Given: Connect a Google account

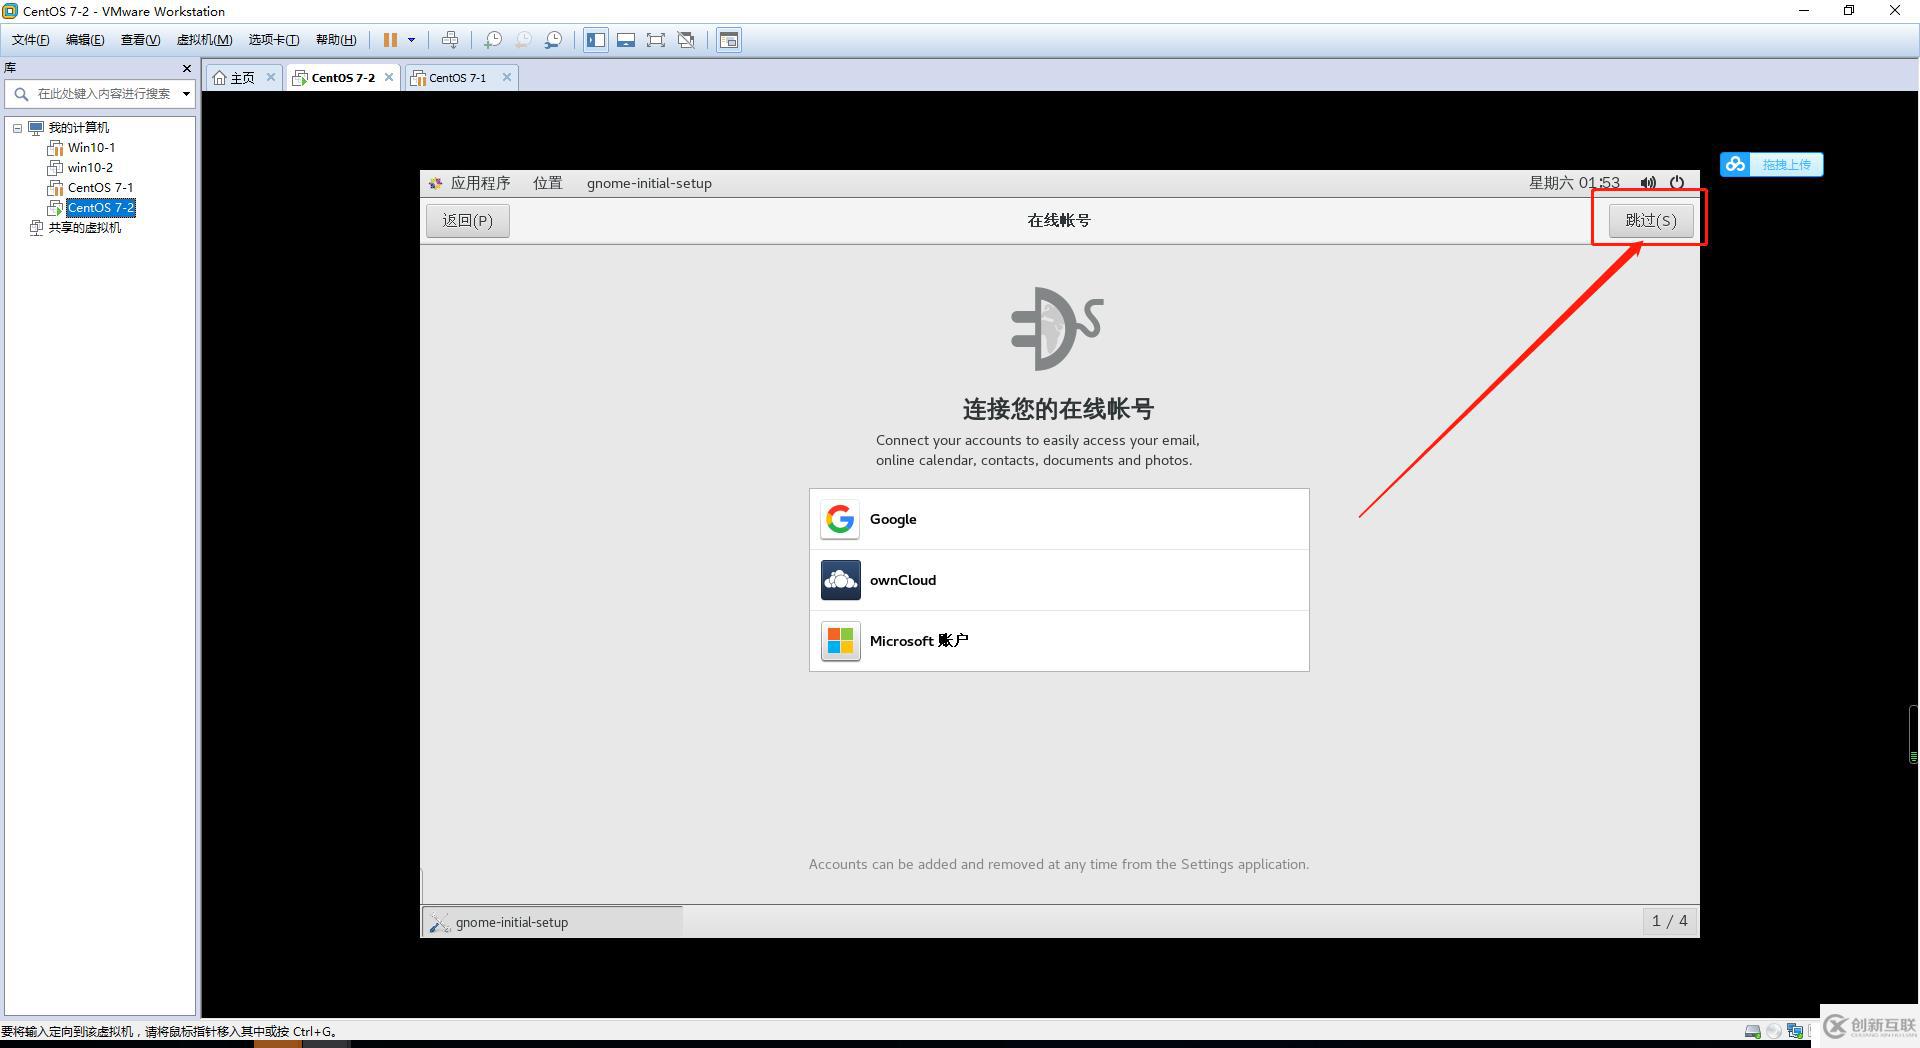Looking at the screenshot, I should (1059, 519).
